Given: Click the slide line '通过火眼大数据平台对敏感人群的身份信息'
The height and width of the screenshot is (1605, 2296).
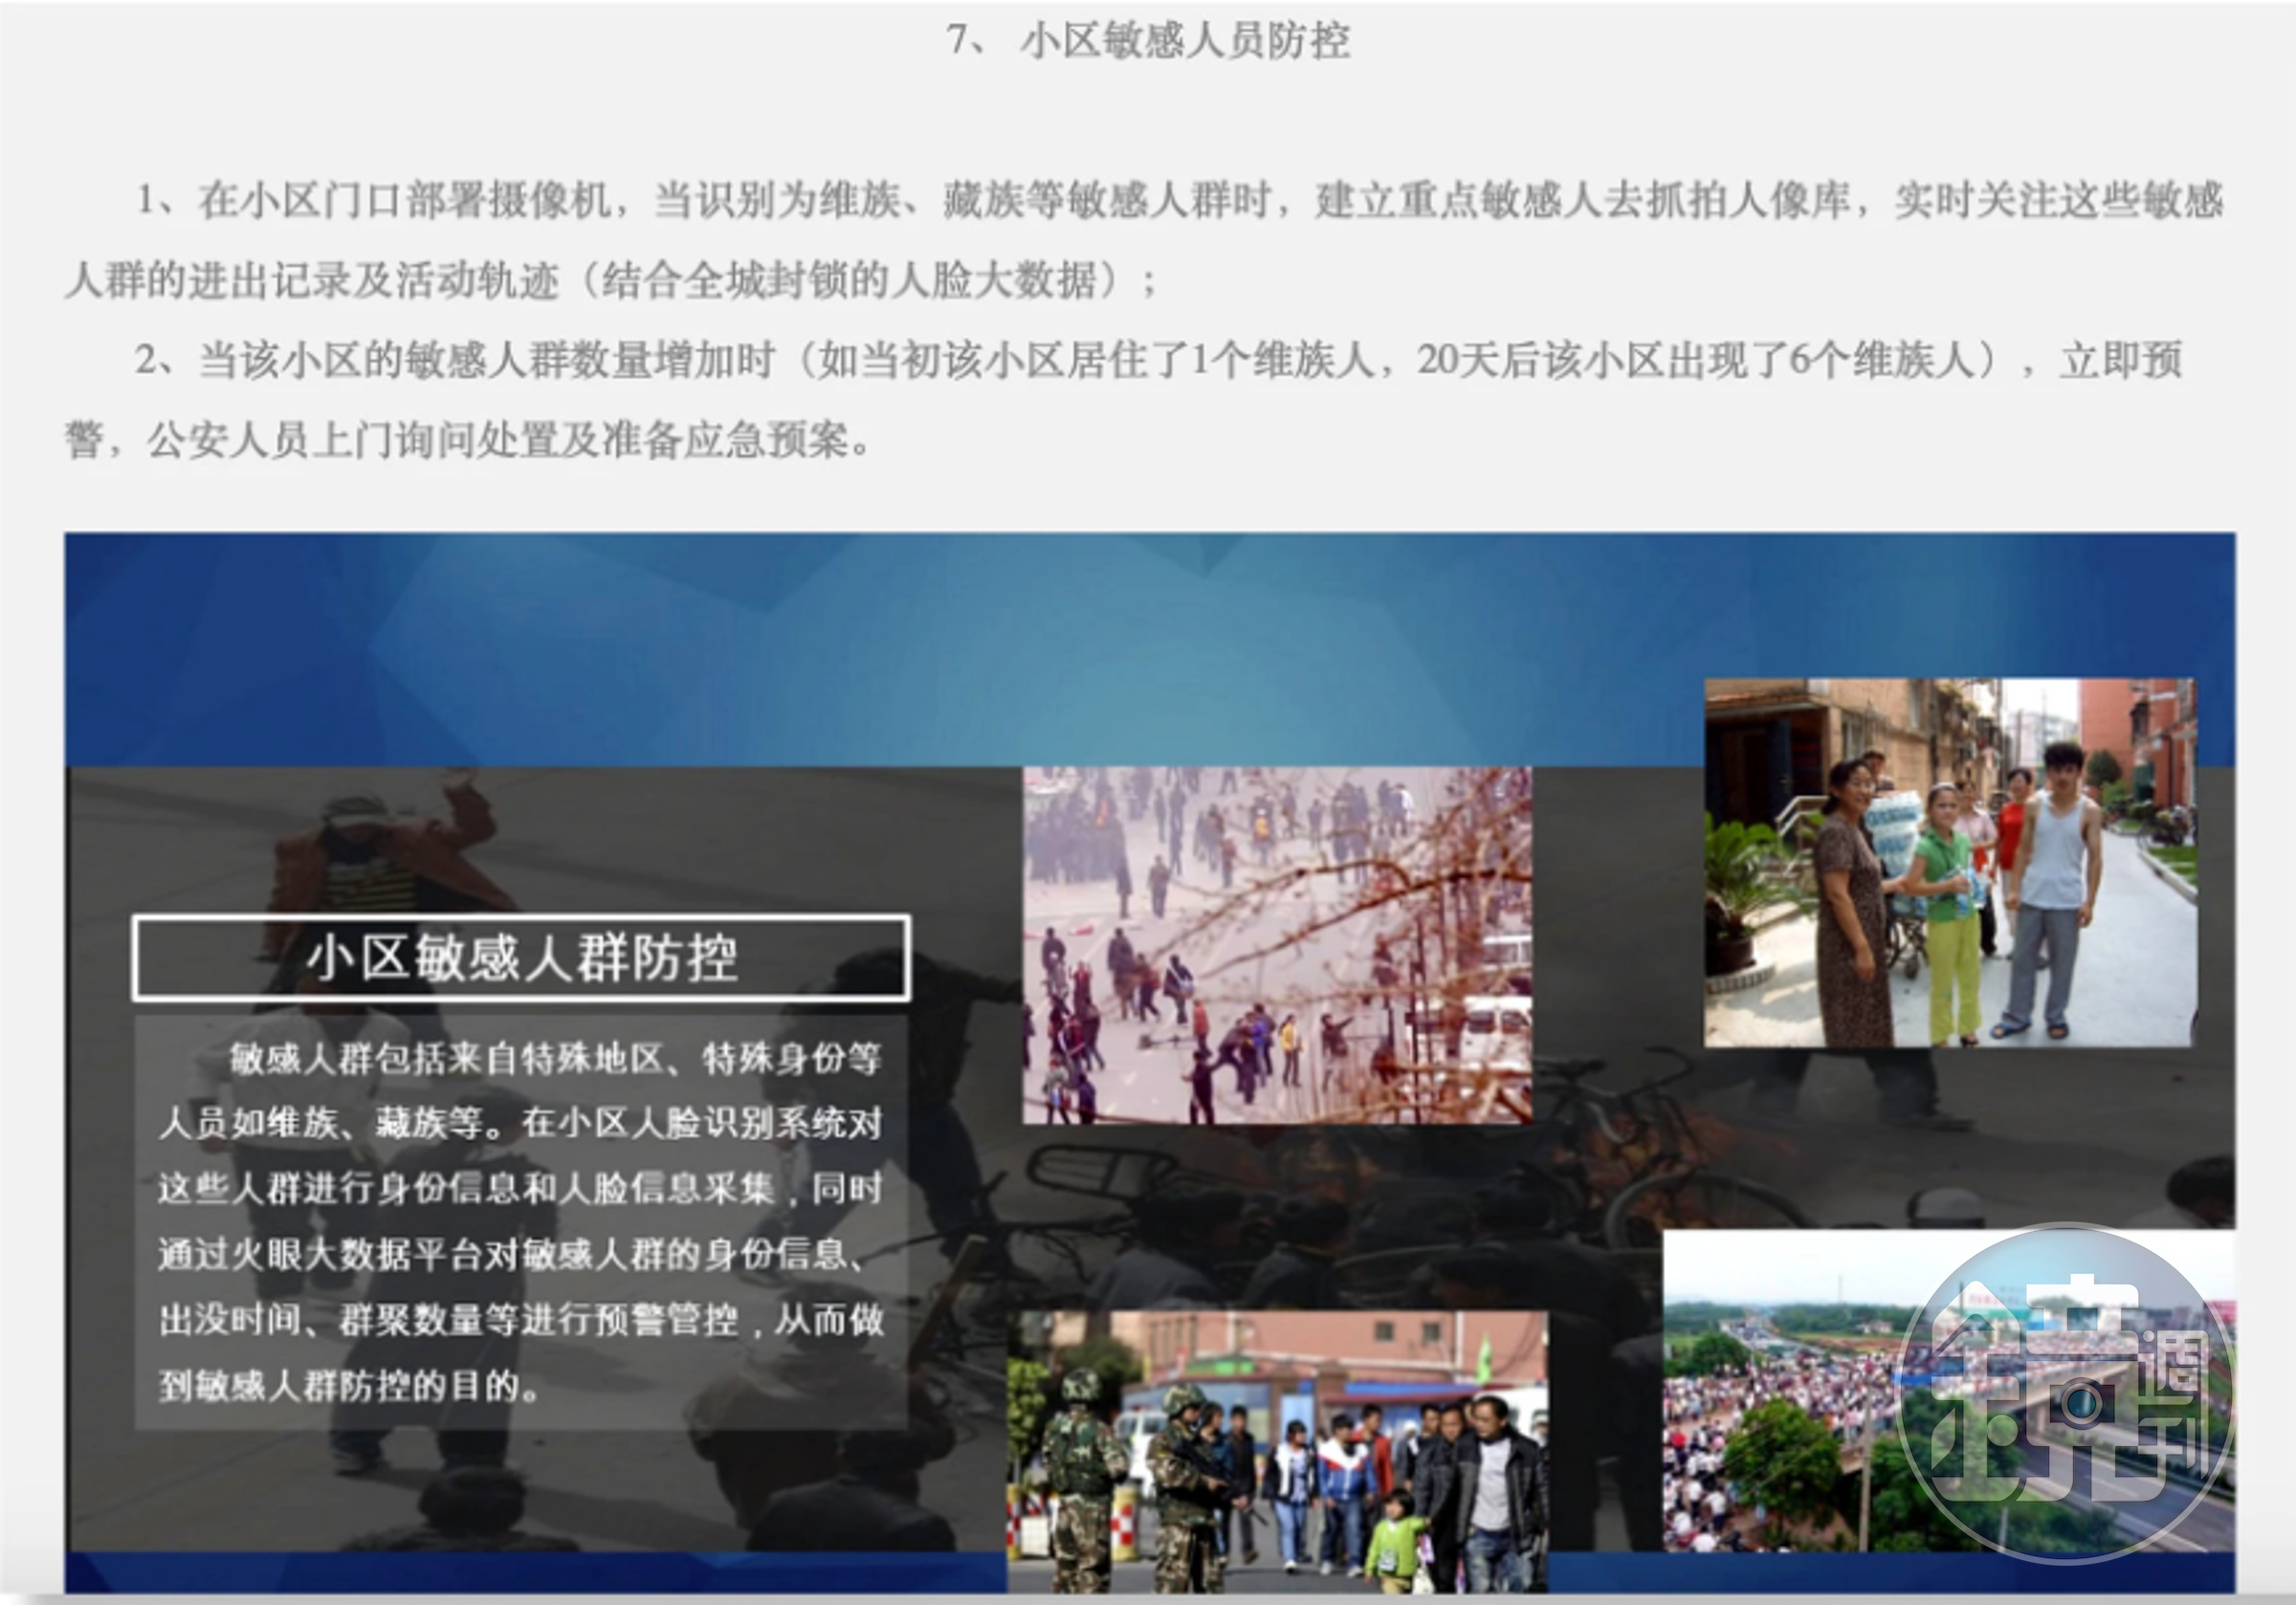Looking at the screenshot, I should [x=512, y=1254].
